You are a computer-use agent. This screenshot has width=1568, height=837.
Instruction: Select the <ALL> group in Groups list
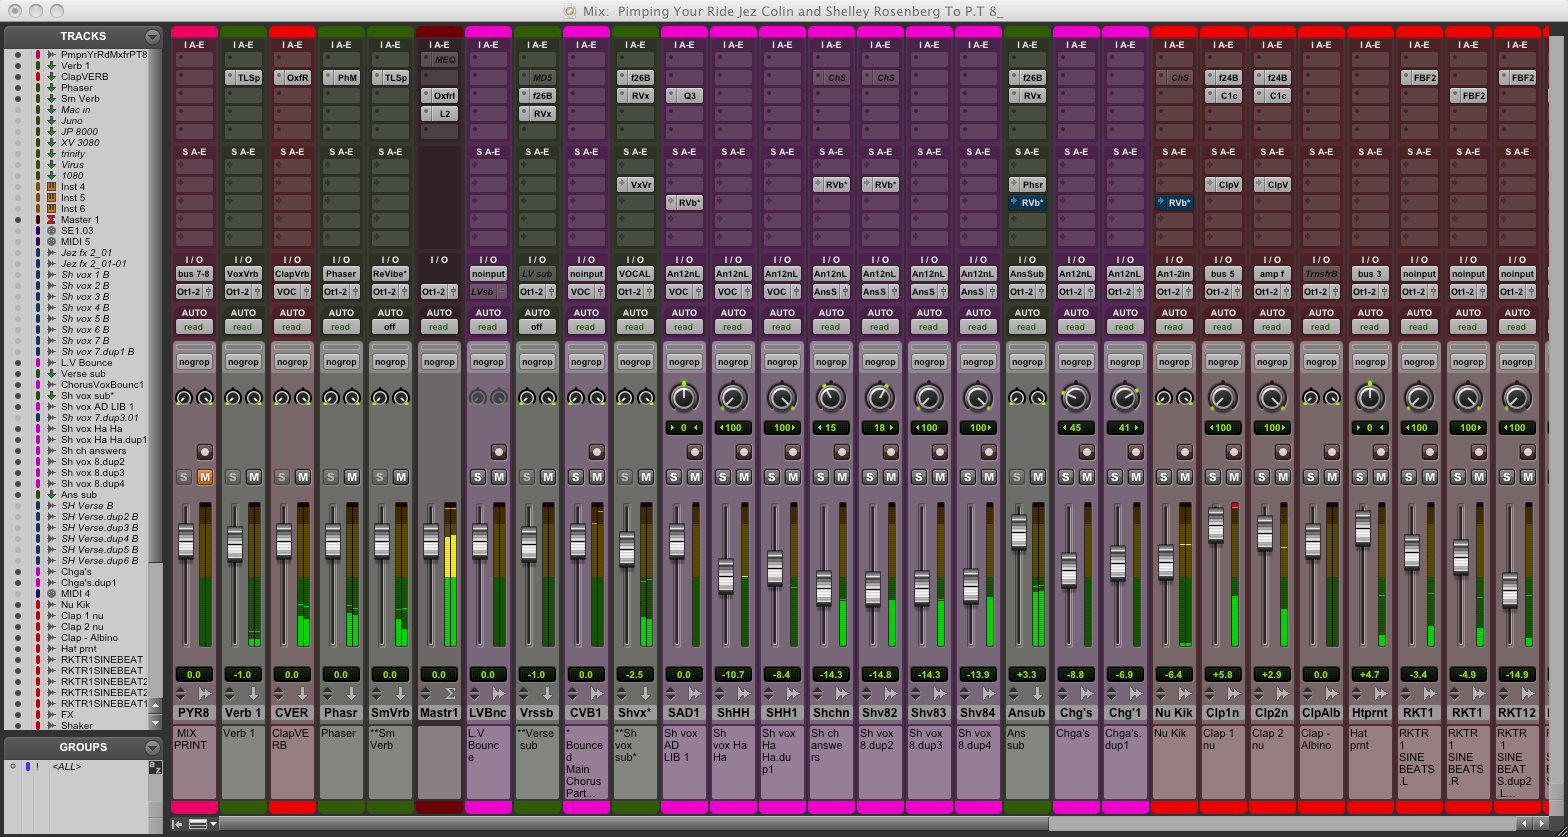(66, 767)
